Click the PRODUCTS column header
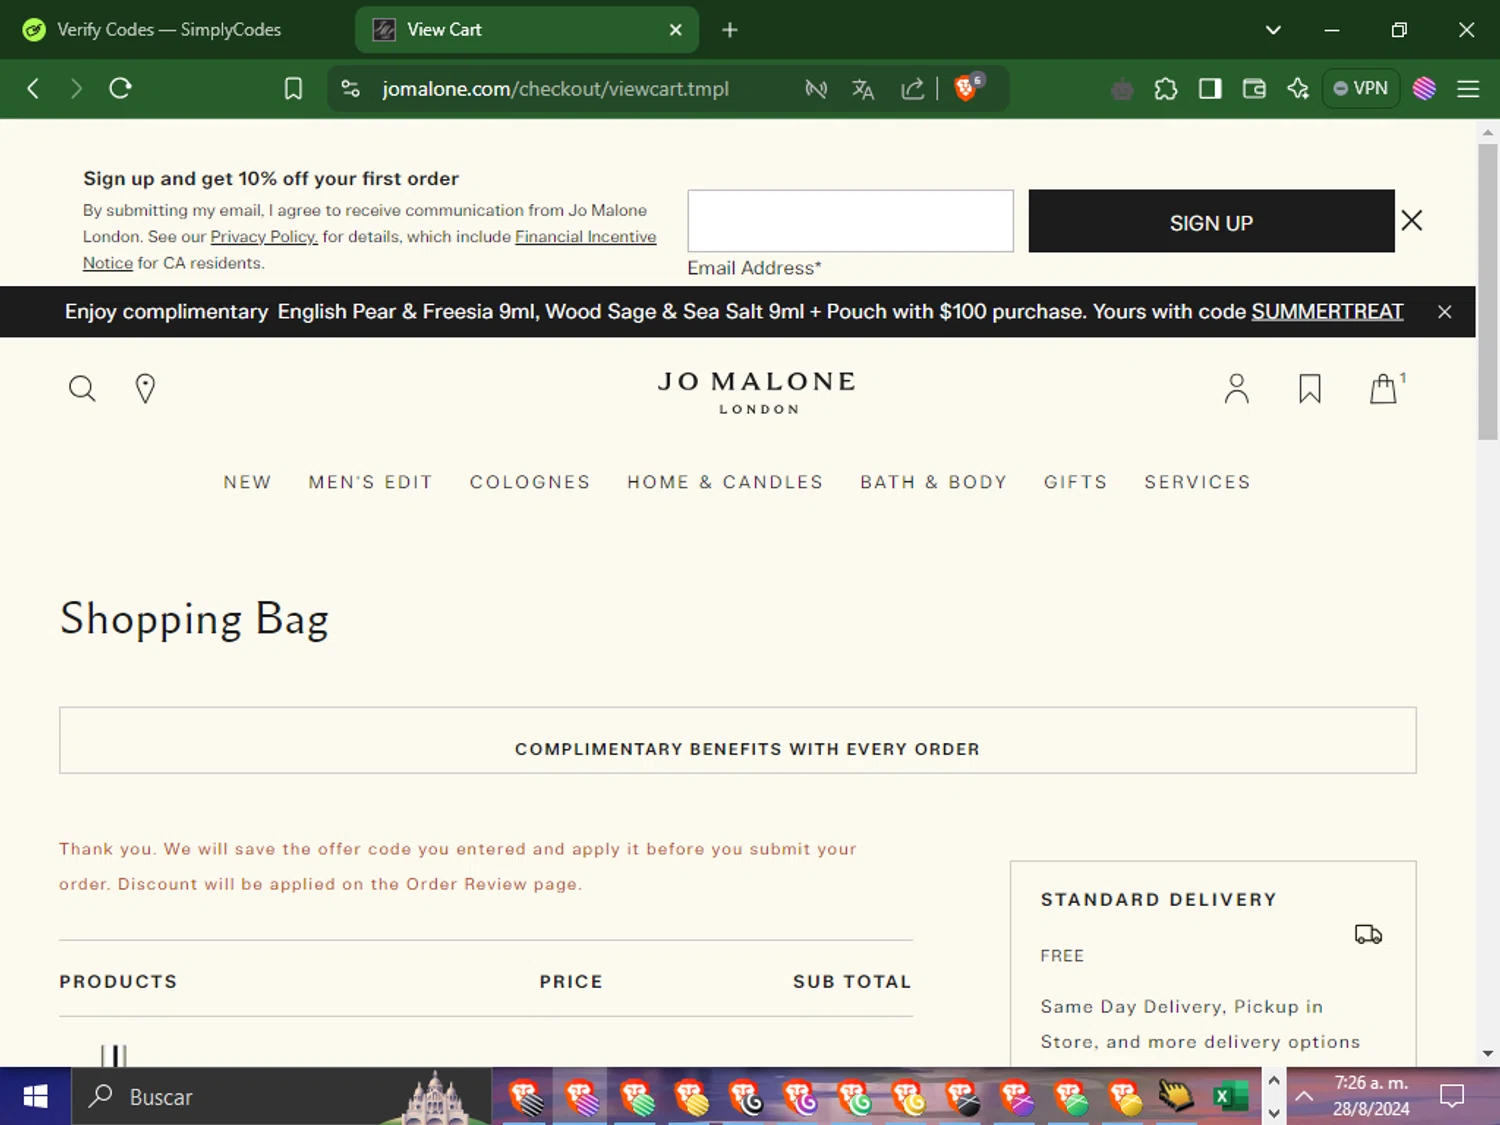 (118, 982)
